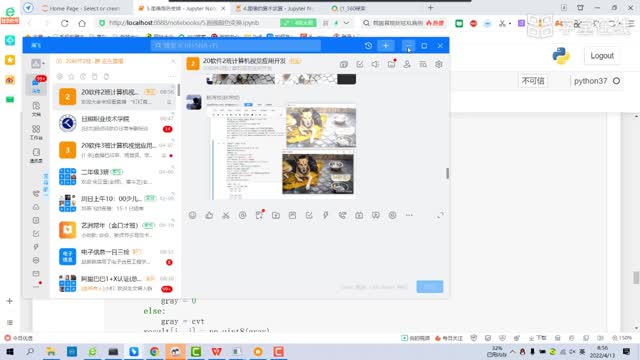This screenshot has width=640, height=360.
Task: Click the blue send button in chat
Action: tap(430, 287)
